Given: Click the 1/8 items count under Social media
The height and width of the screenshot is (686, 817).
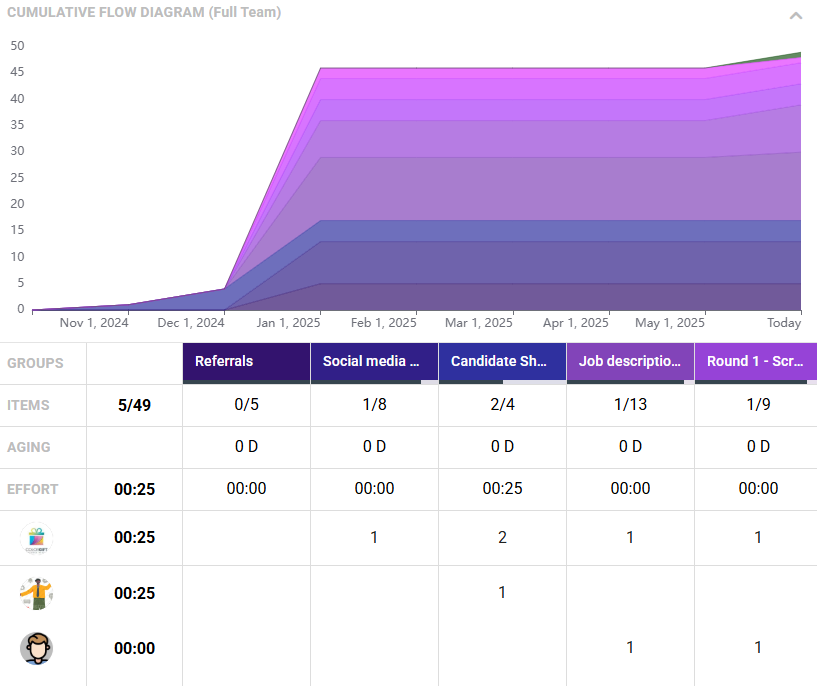Looking at the screenshot, I should pos(374,404).
